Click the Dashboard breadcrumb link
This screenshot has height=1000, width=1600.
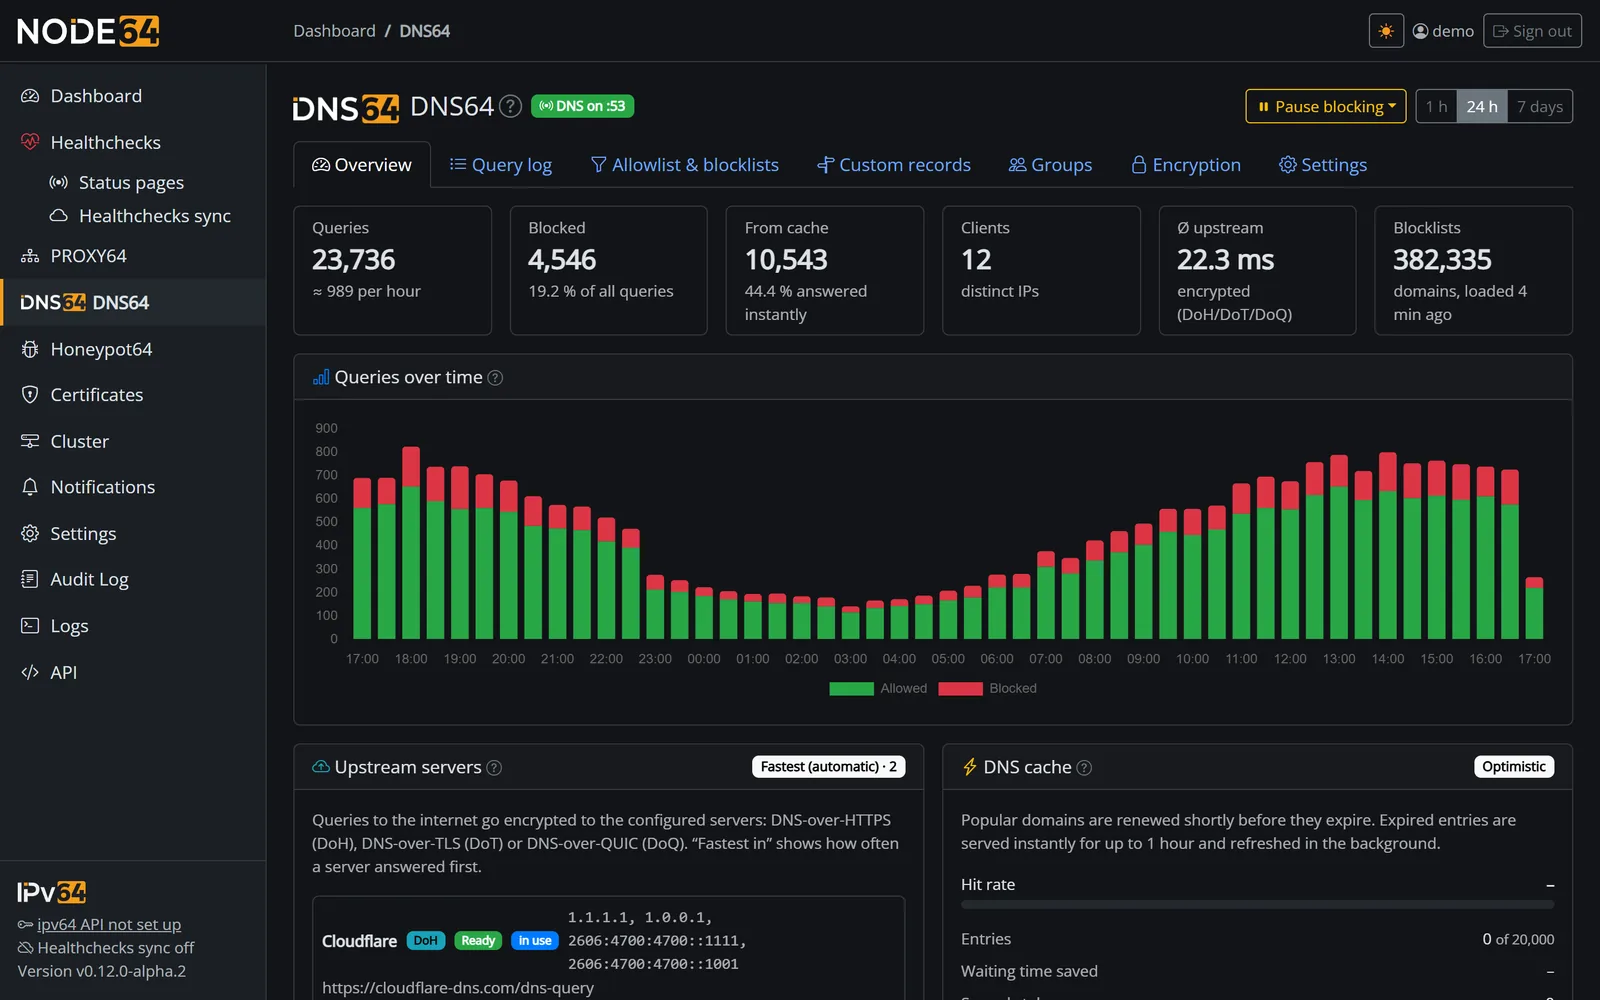(x=334, y=31)
